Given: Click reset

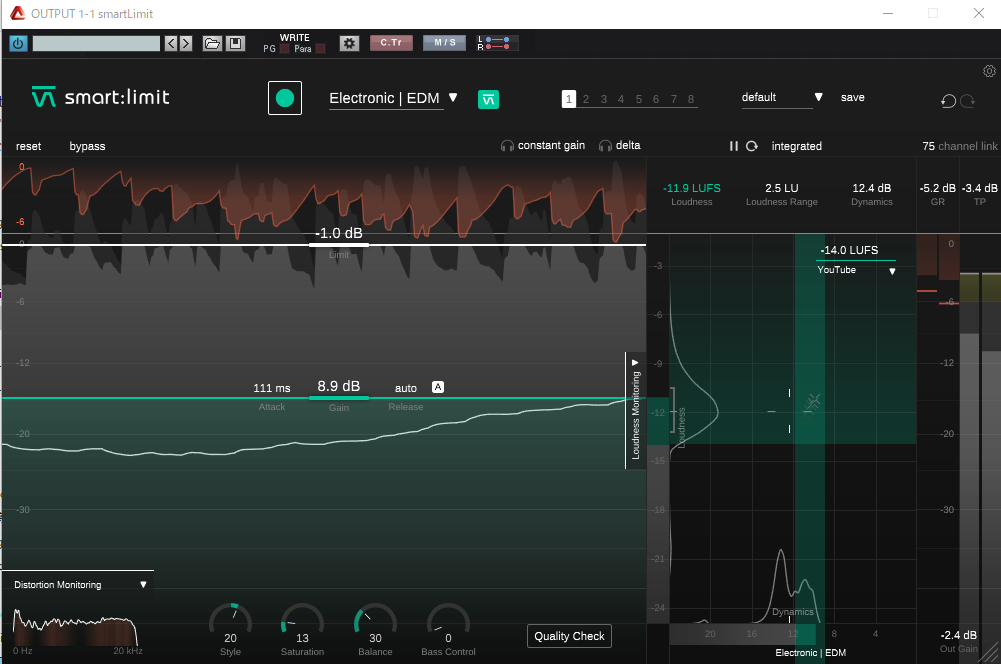Looking at the screenshot, I should pos(28,146).
